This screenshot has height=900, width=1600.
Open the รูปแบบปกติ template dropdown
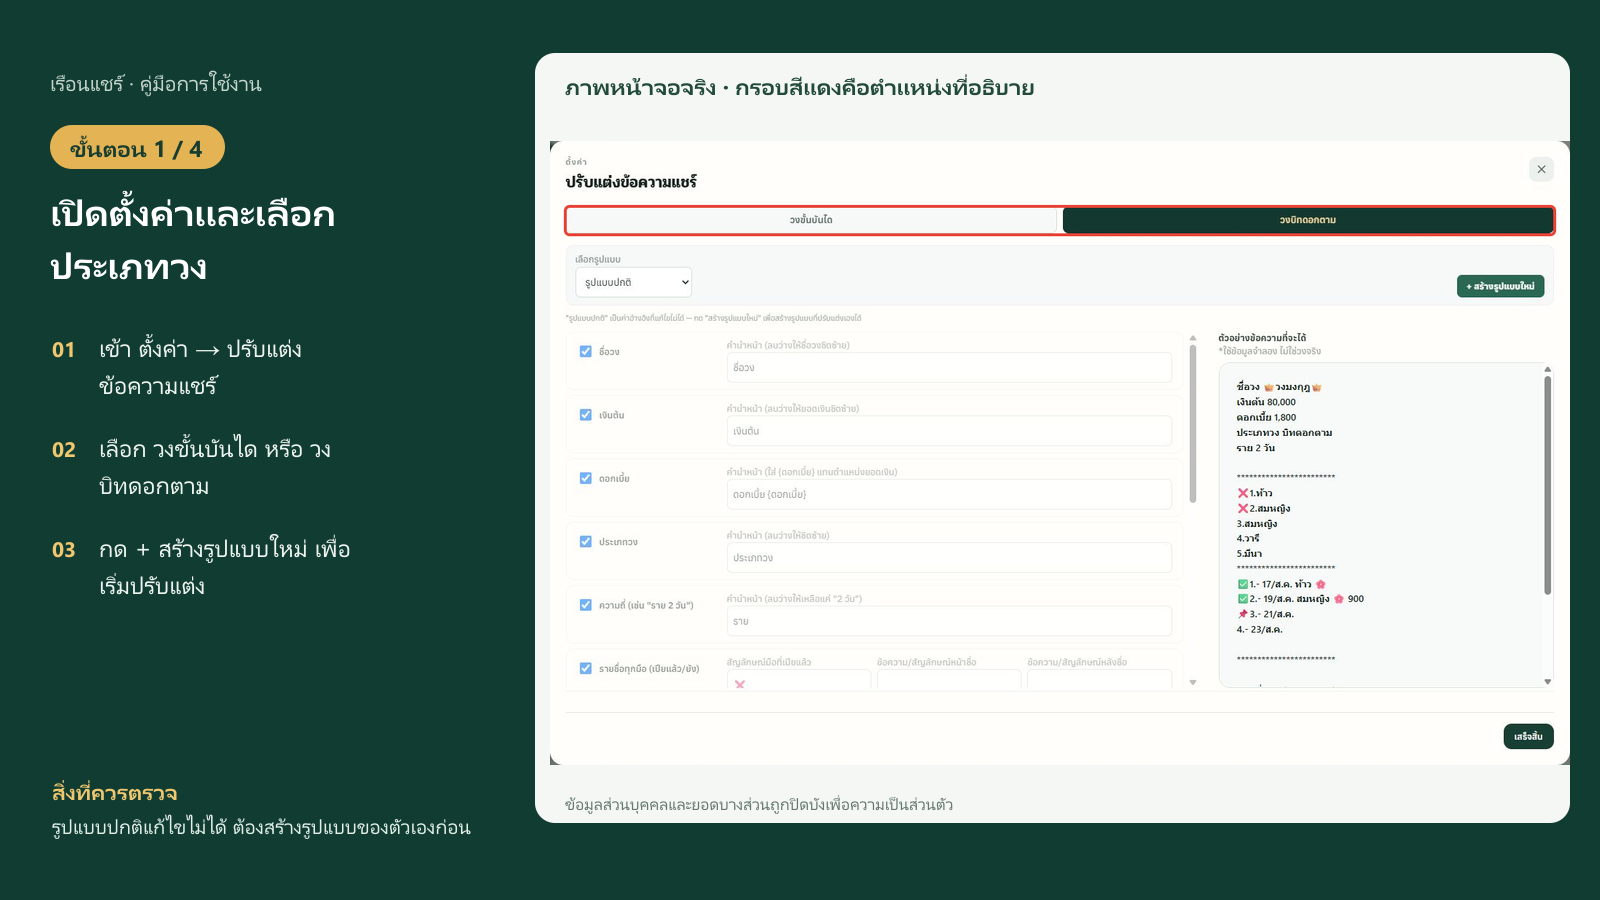click(633, 282)
